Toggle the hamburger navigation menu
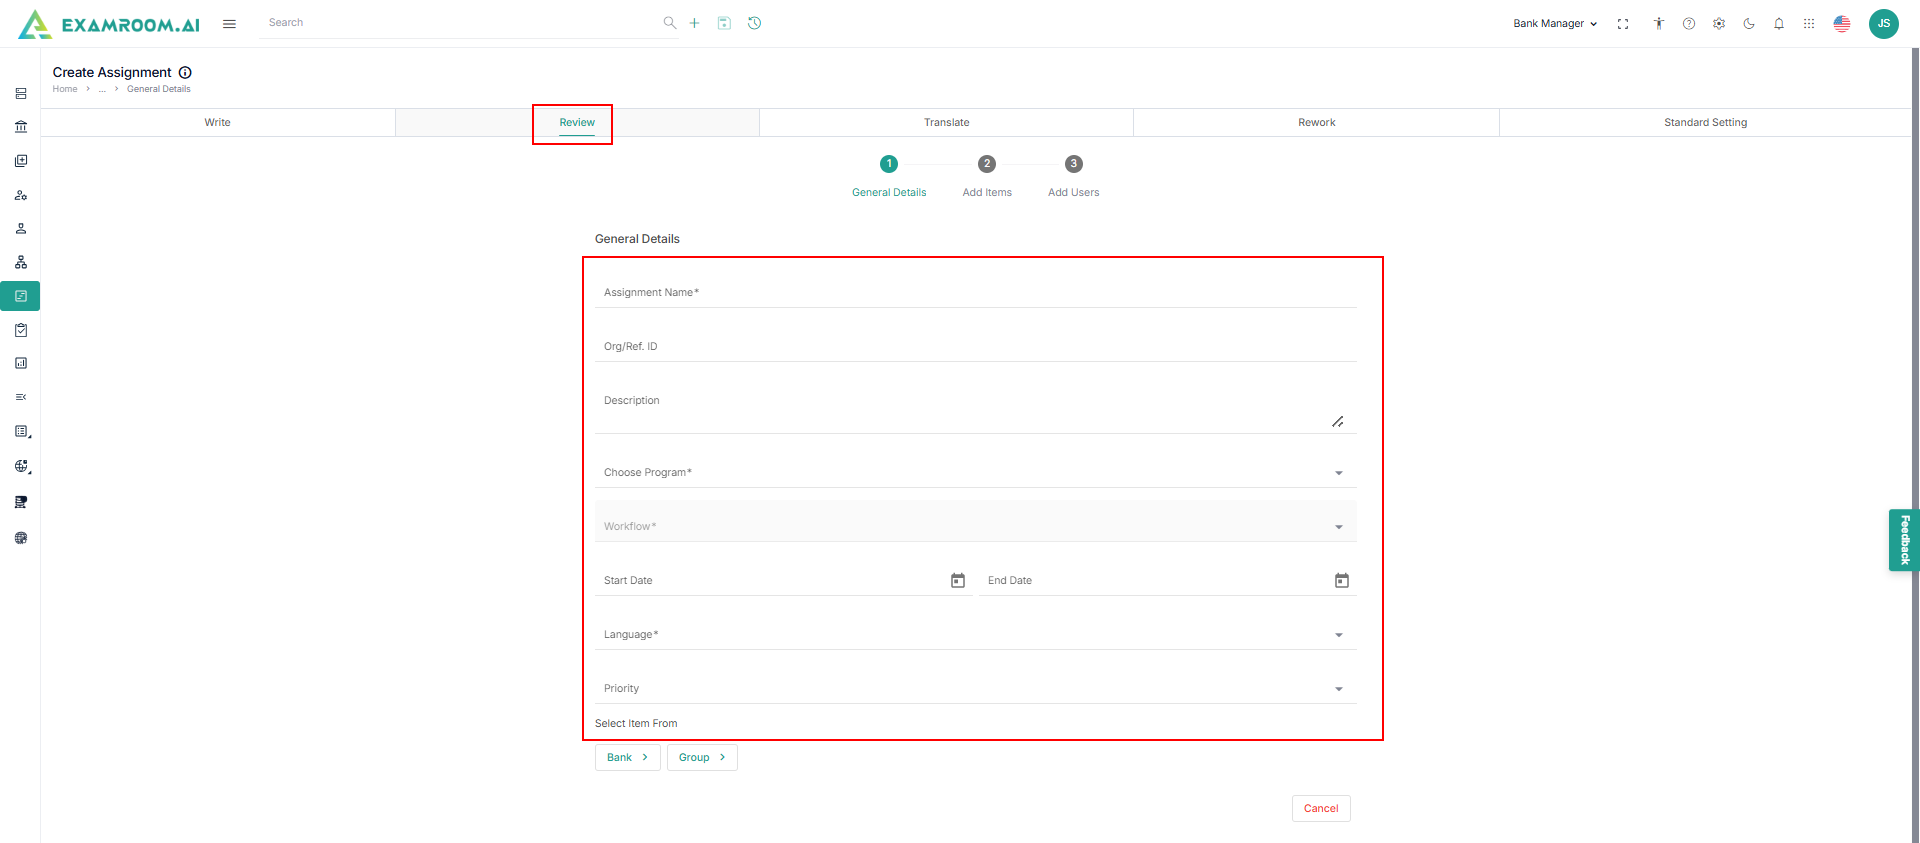The image size is (1920, 843). pyautogui.click(x=229, y=24)
